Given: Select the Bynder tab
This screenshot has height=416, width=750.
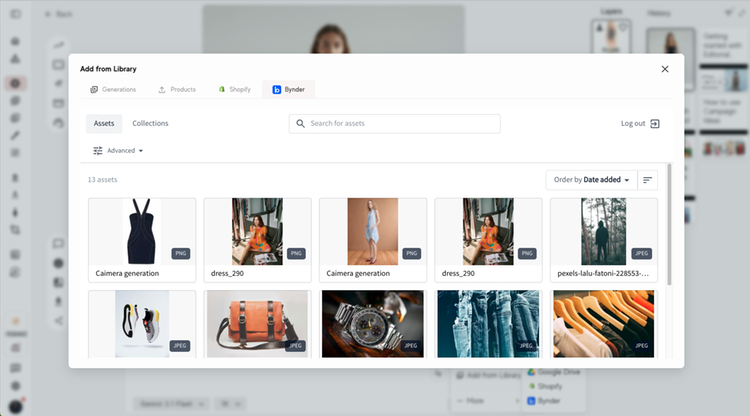Looking at the screenshot, I should click(x=288, y=89).
